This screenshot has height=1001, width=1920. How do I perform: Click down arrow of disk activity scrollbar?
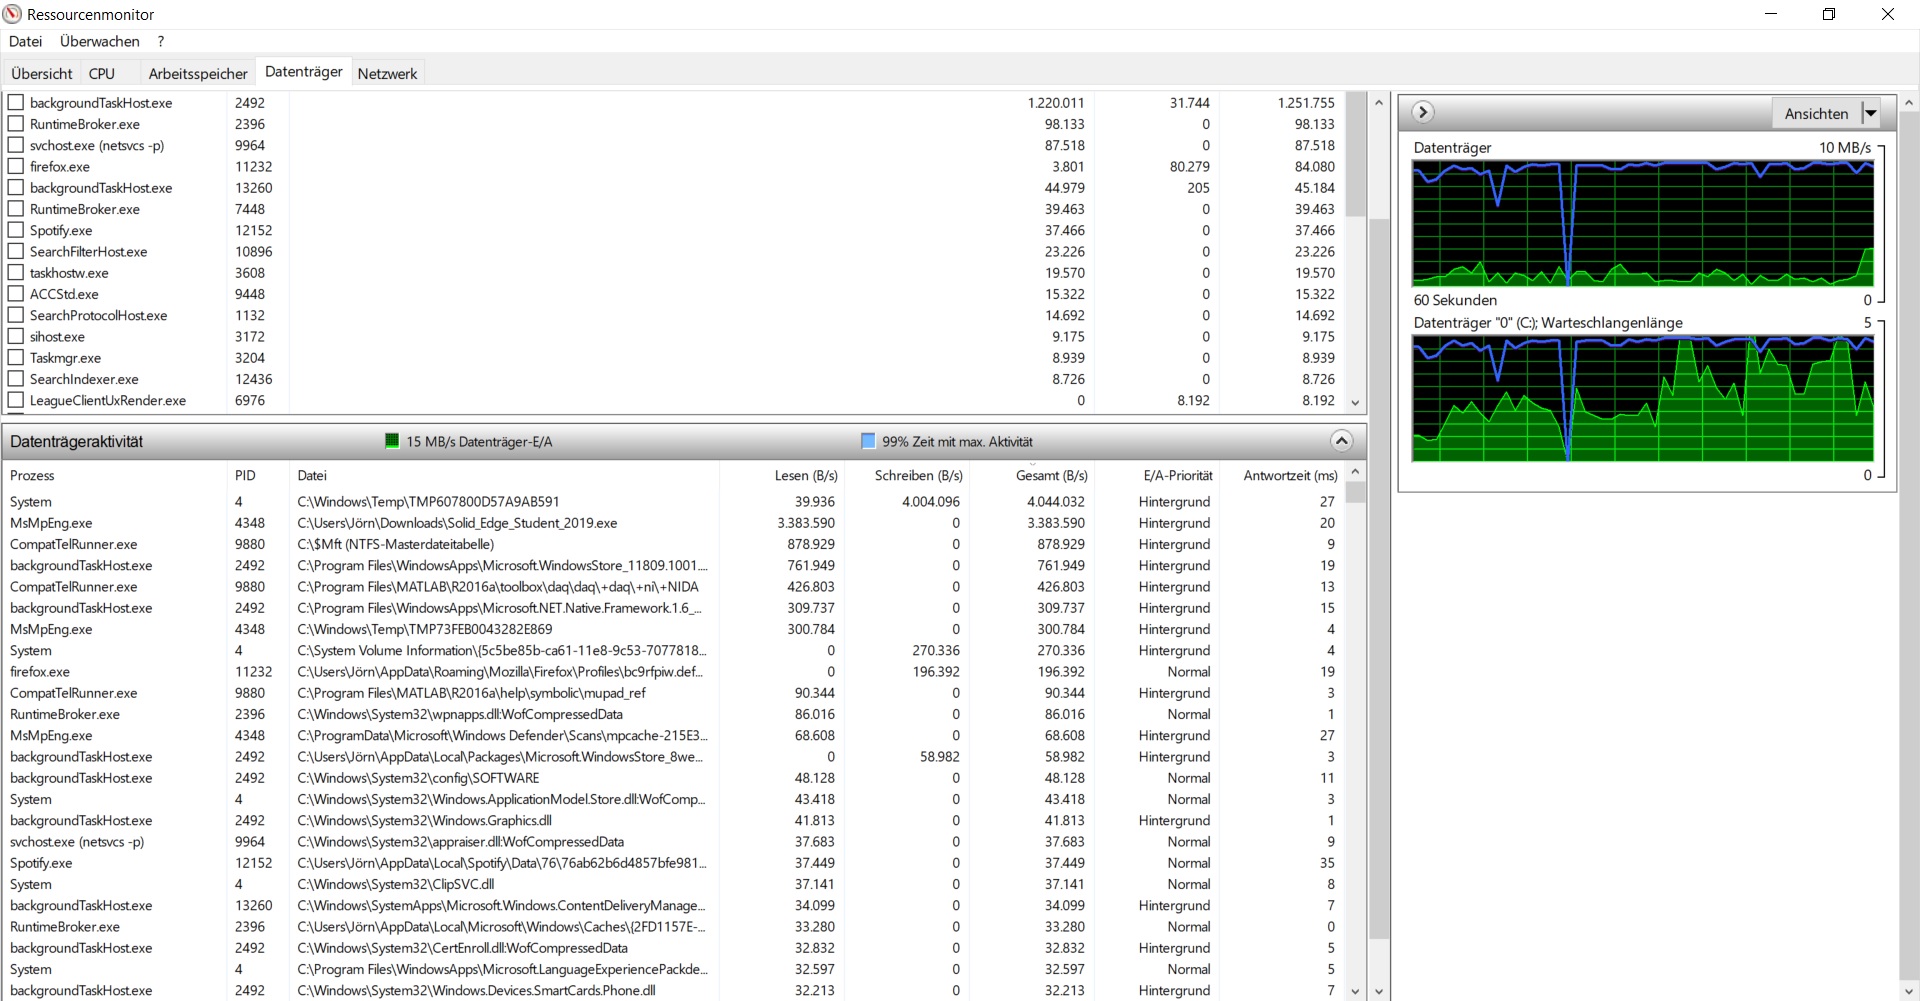point(1355,991)
